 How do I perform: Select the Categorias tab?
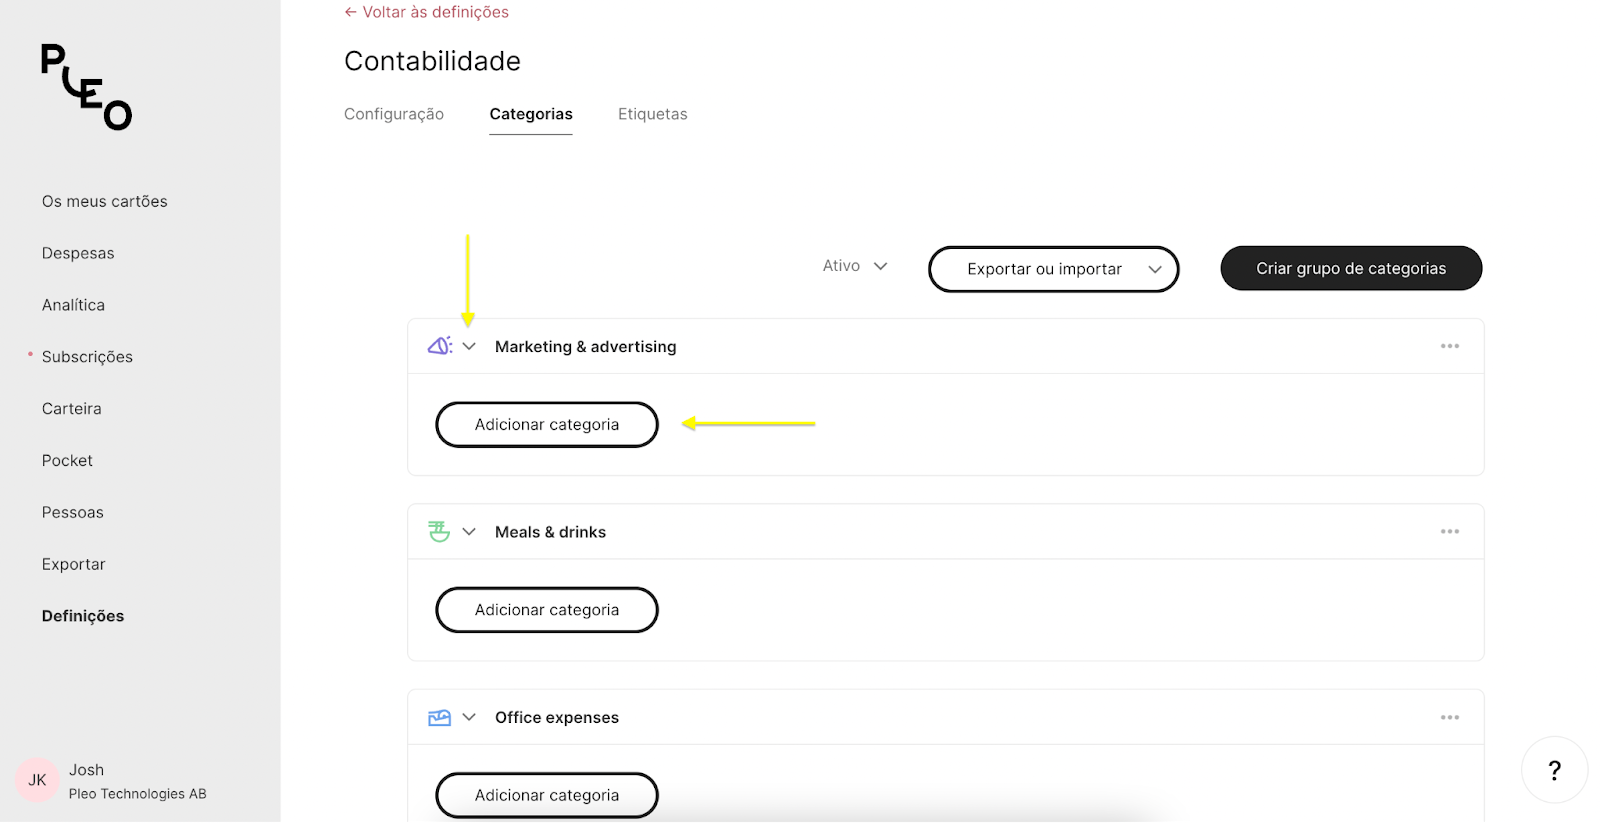click(531, 114)
